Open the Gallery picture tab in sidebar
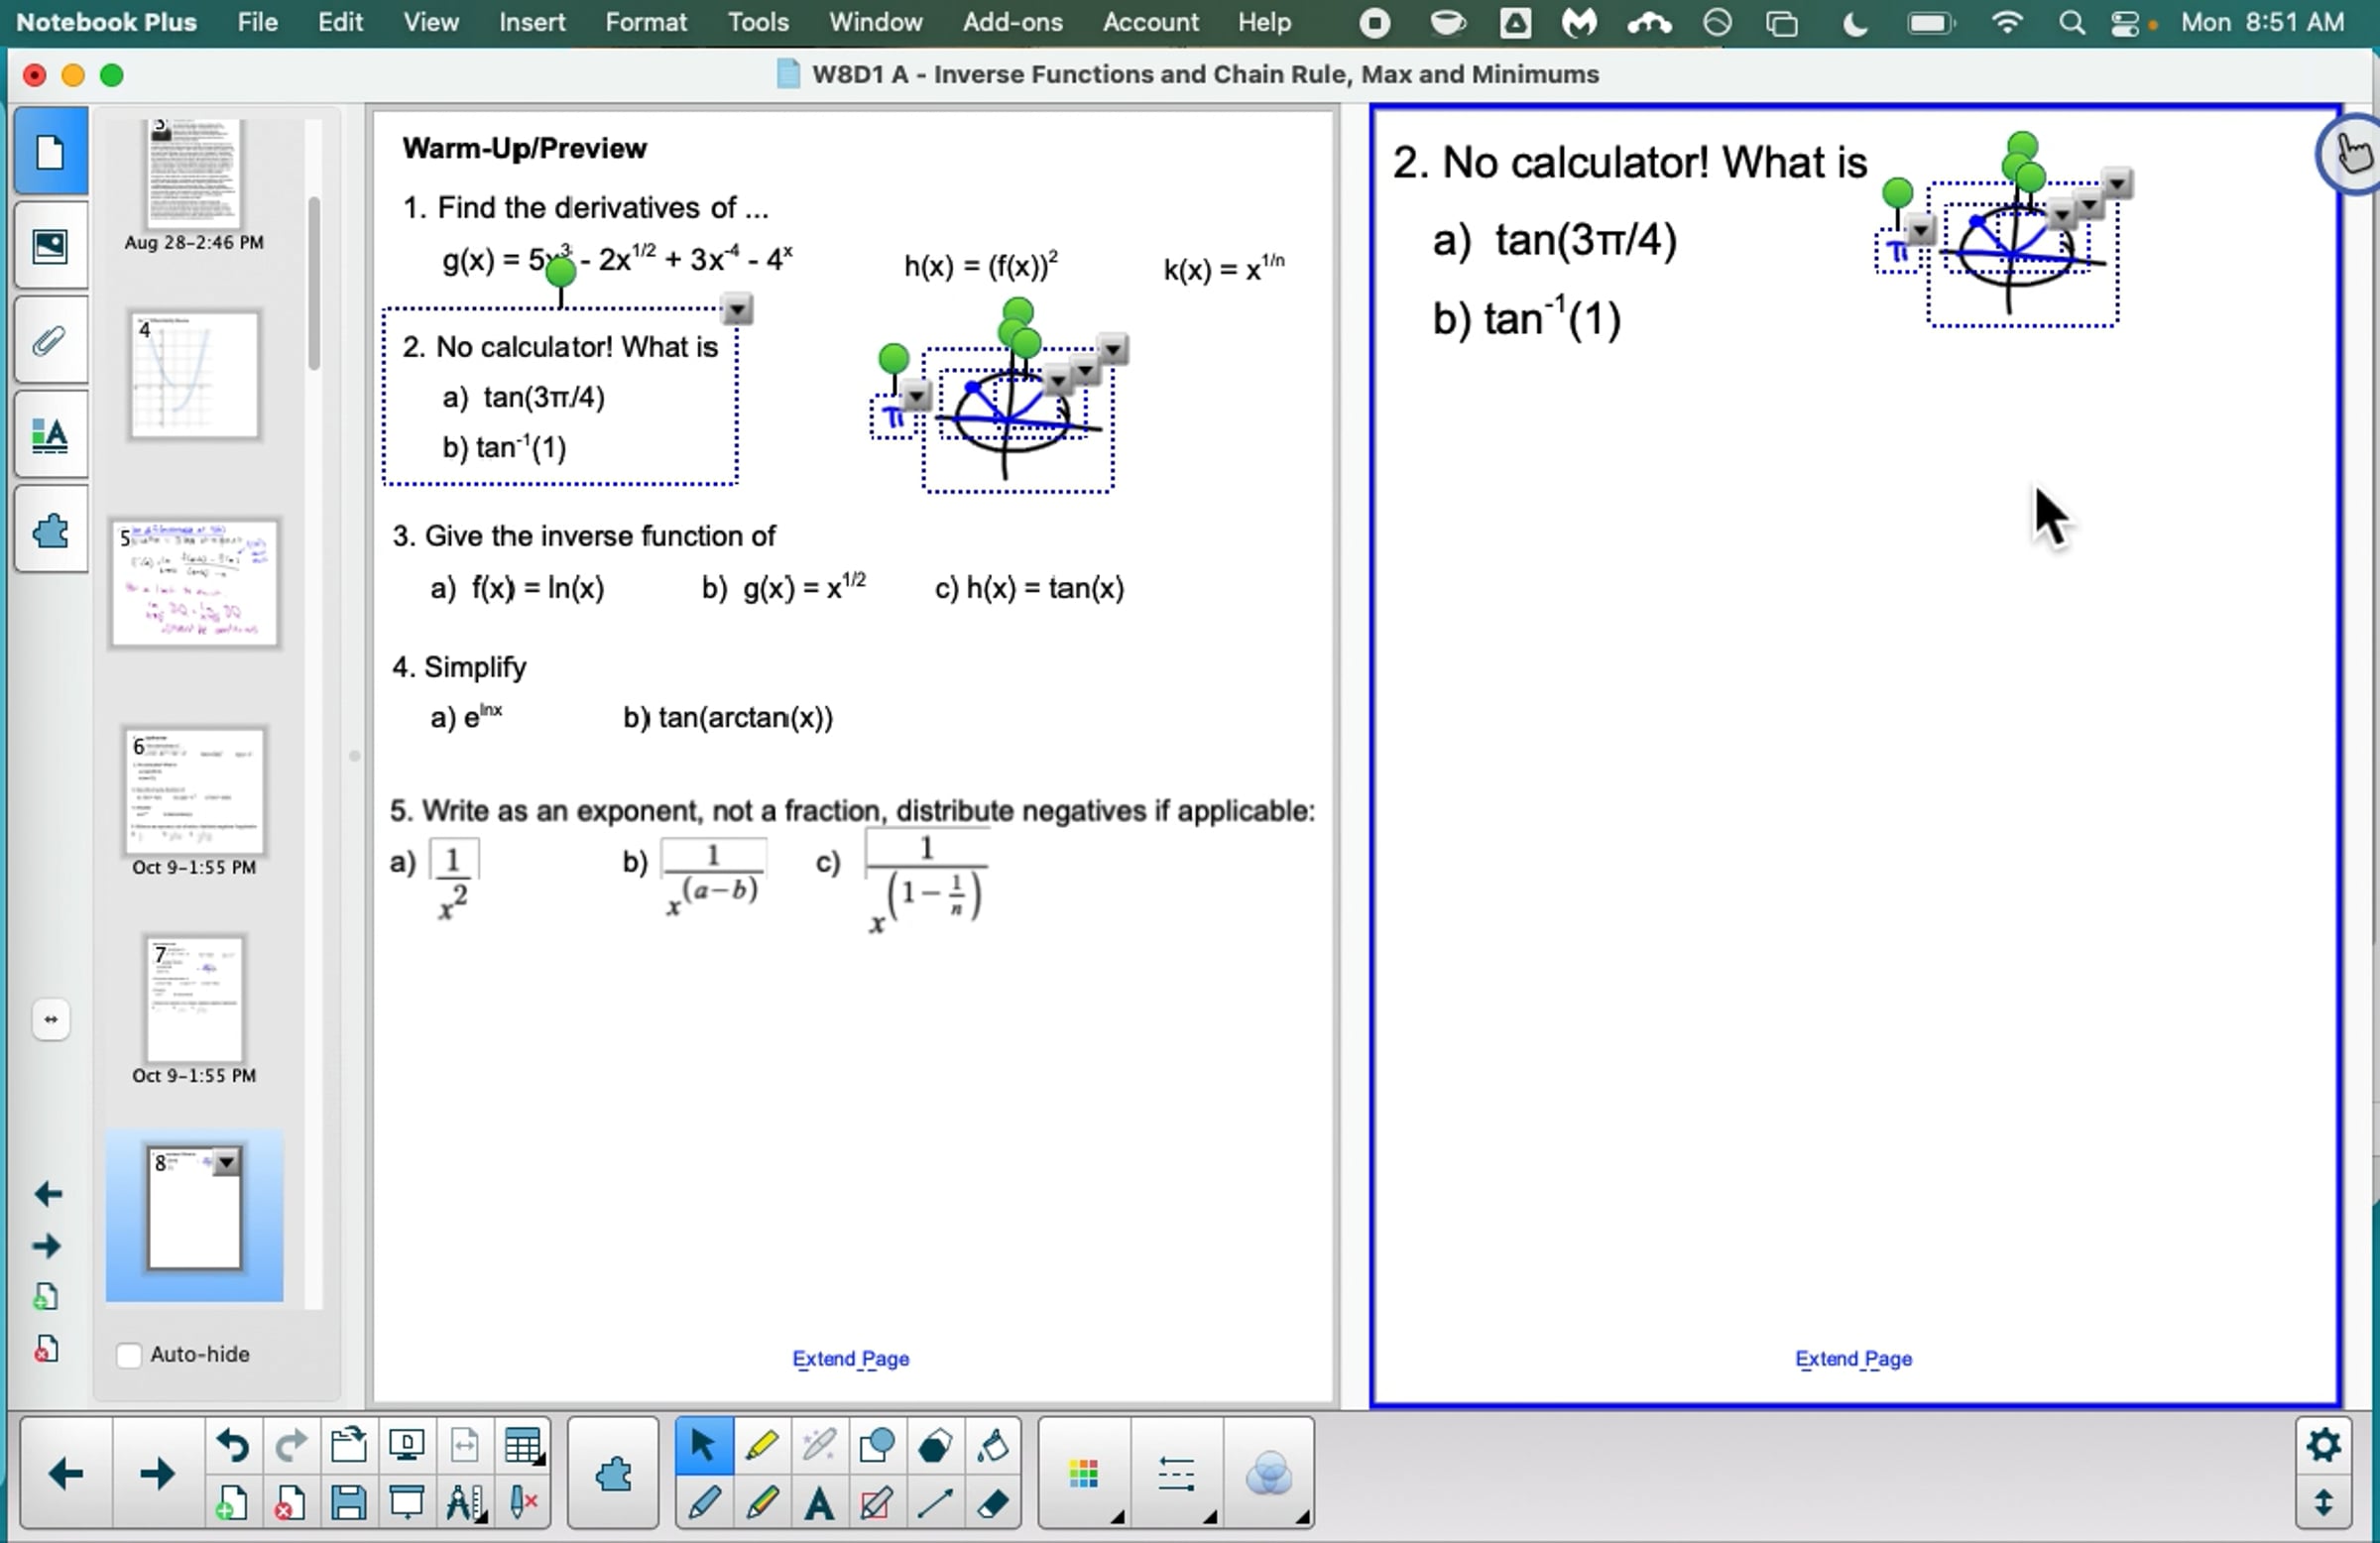This screenshot has height=1543, width=2380. [50, 246]
